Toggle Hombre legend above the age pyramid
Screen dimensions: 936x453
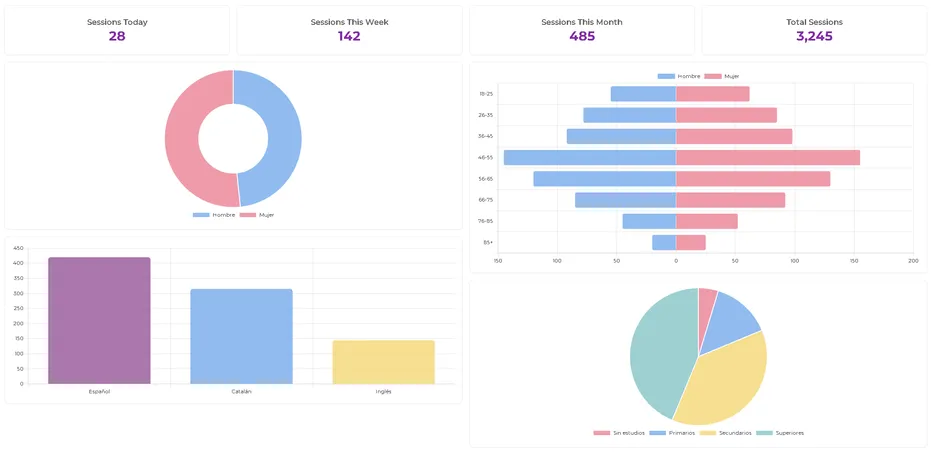[679, 76]
